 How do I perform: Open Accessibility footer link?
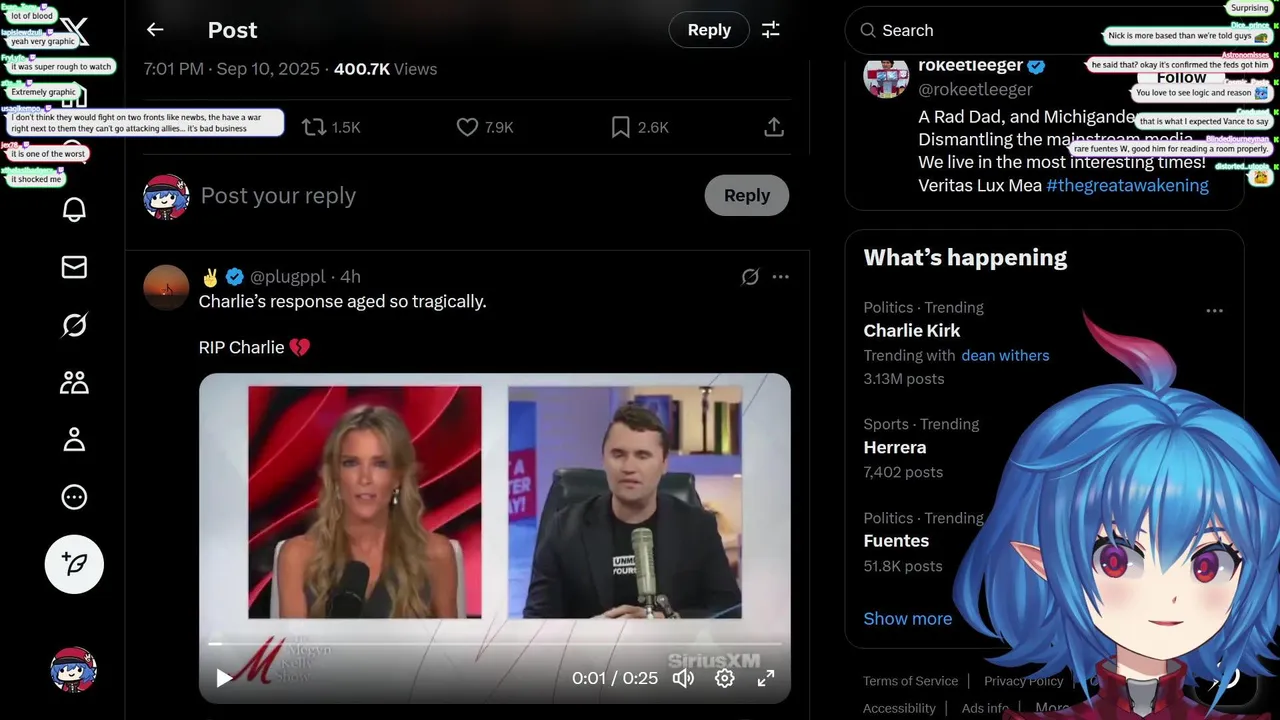899,708
